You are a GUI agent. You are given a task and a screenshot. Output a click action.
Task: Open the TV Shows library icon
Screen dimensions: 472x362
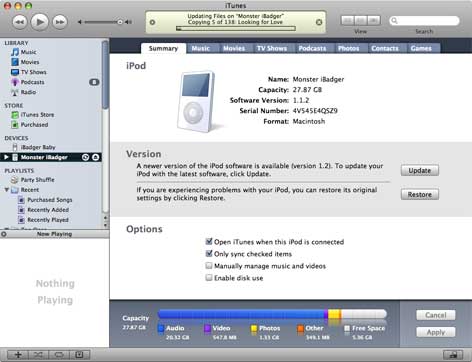coord(15,72)
